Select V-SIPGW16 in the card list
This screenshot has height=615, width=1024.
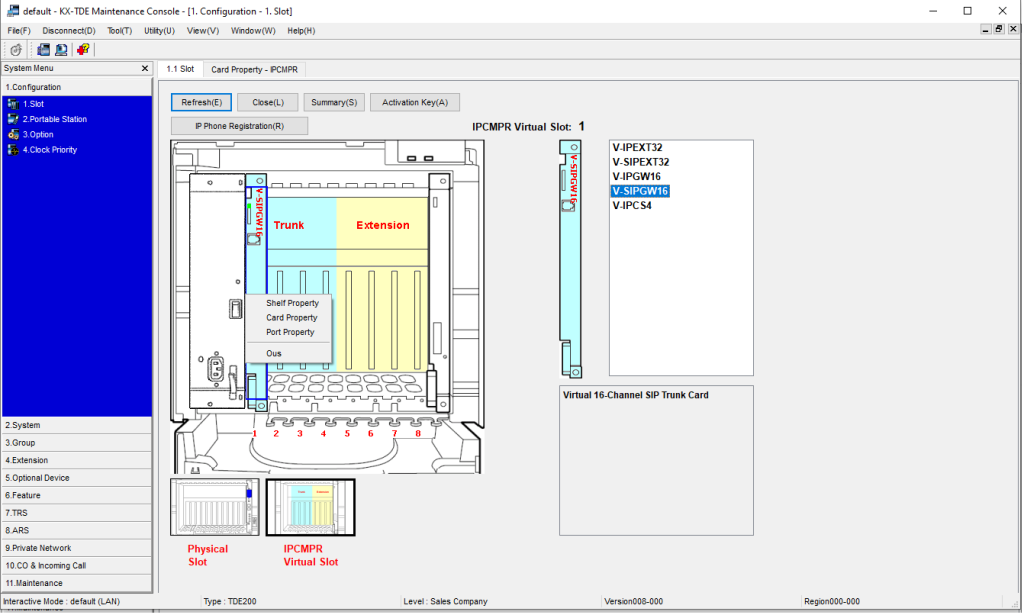point(640,191)
